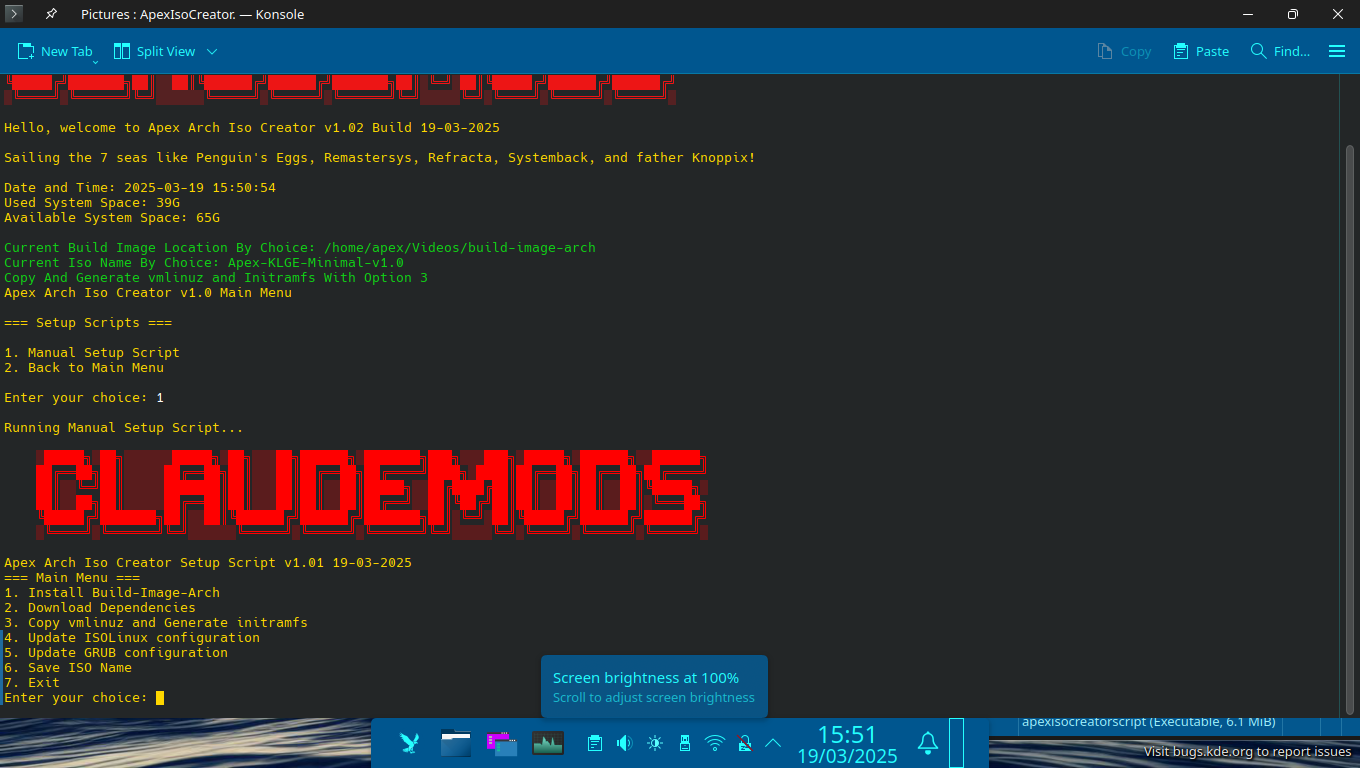Click 'Available System Space: 65G' line
The width and height of the screenshot is (1360, 768).
pos(112,218)
